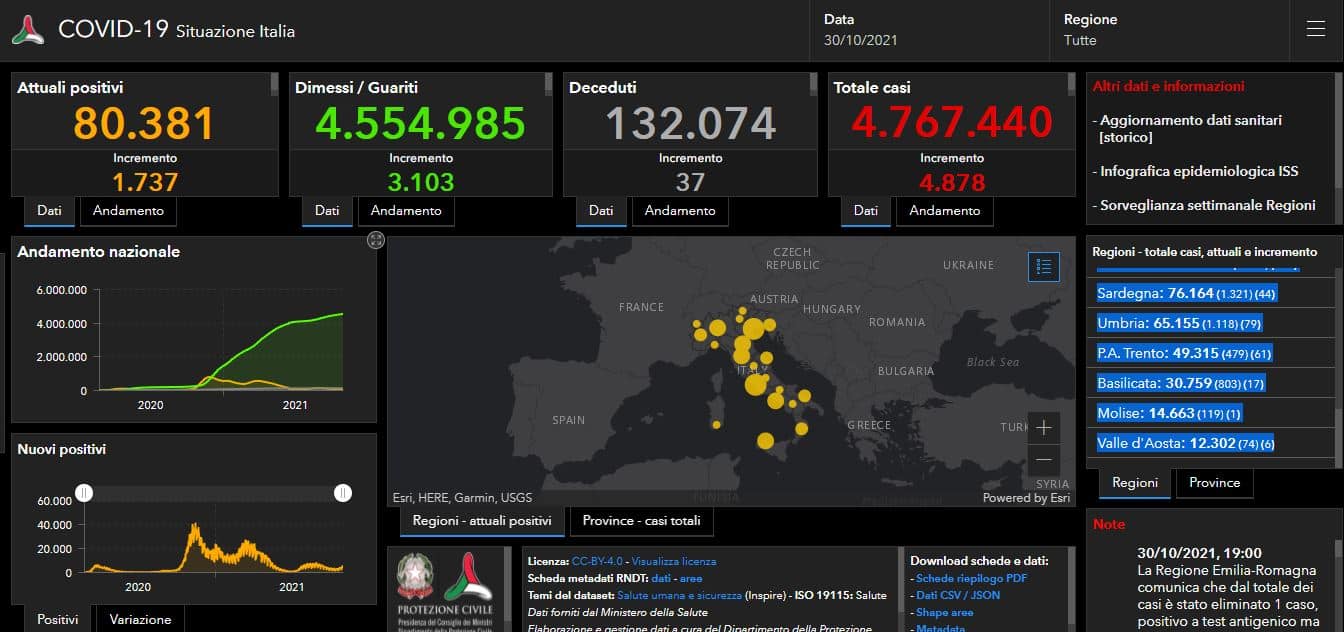Click left handle of Nuovi positivi time slider

pyautogui.click(x=85, y=492)
